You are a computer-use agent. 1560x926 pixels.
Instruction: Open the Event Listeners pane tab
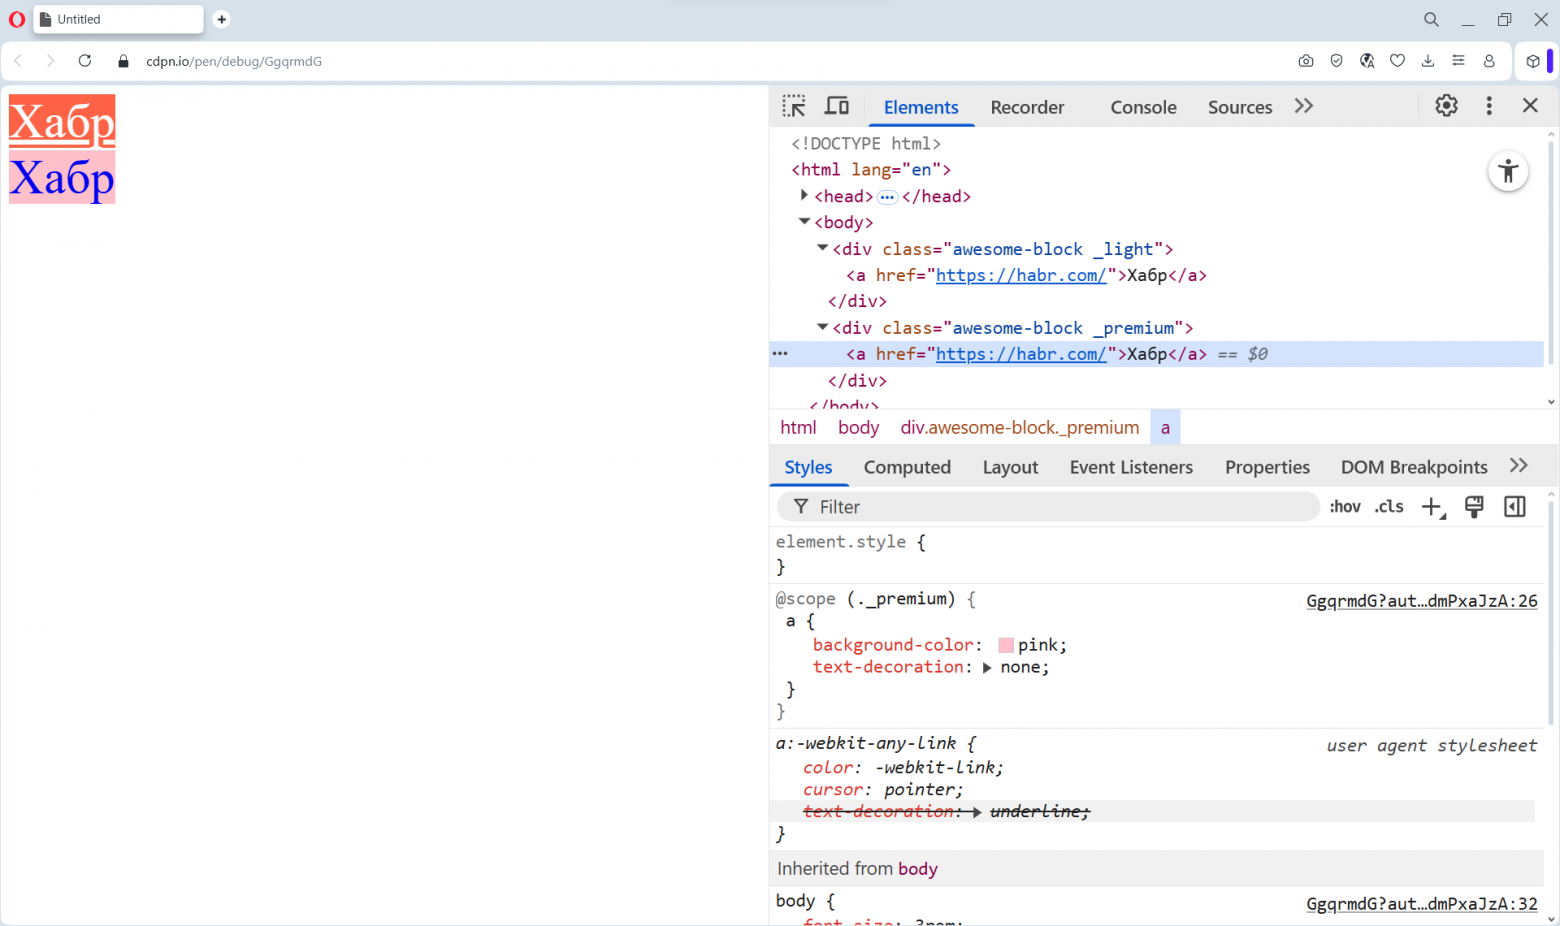(x=1131, y=467)
